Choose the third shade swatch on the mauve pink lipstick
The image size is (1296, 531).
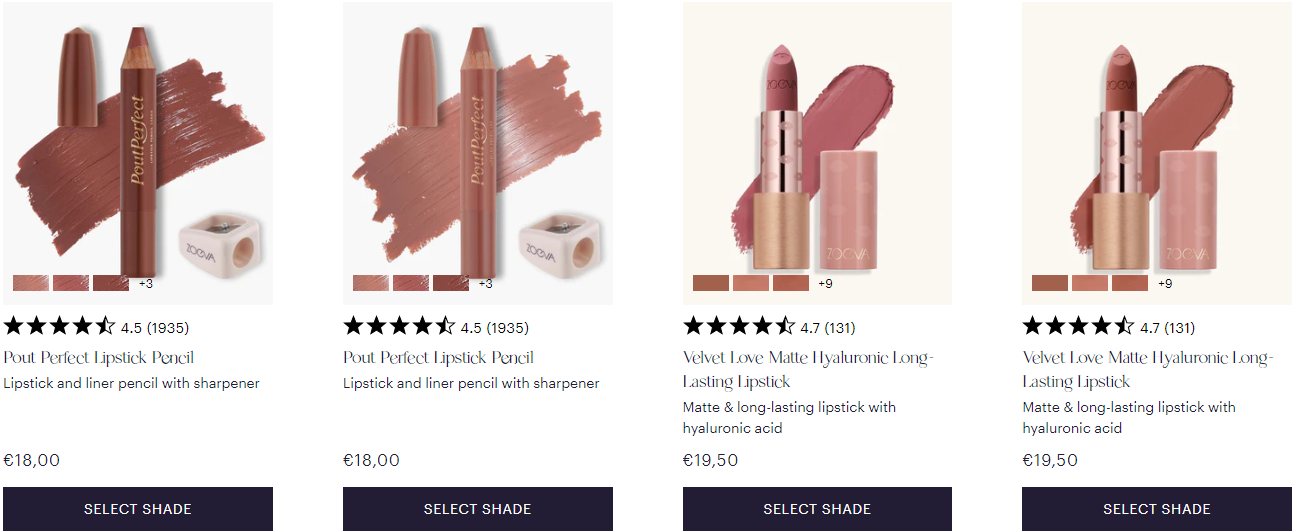coord(791,283)
